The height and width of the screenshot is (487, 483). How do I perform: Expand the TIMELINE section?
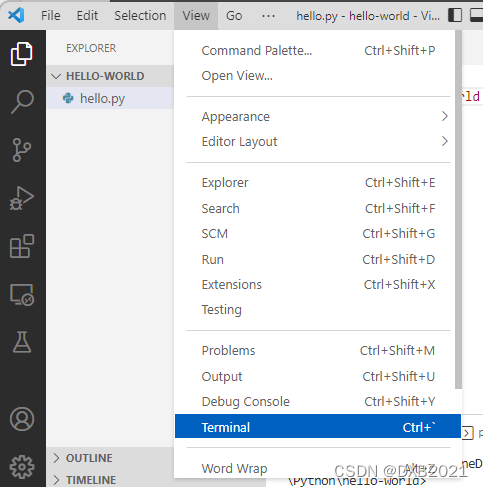(110, 480)
